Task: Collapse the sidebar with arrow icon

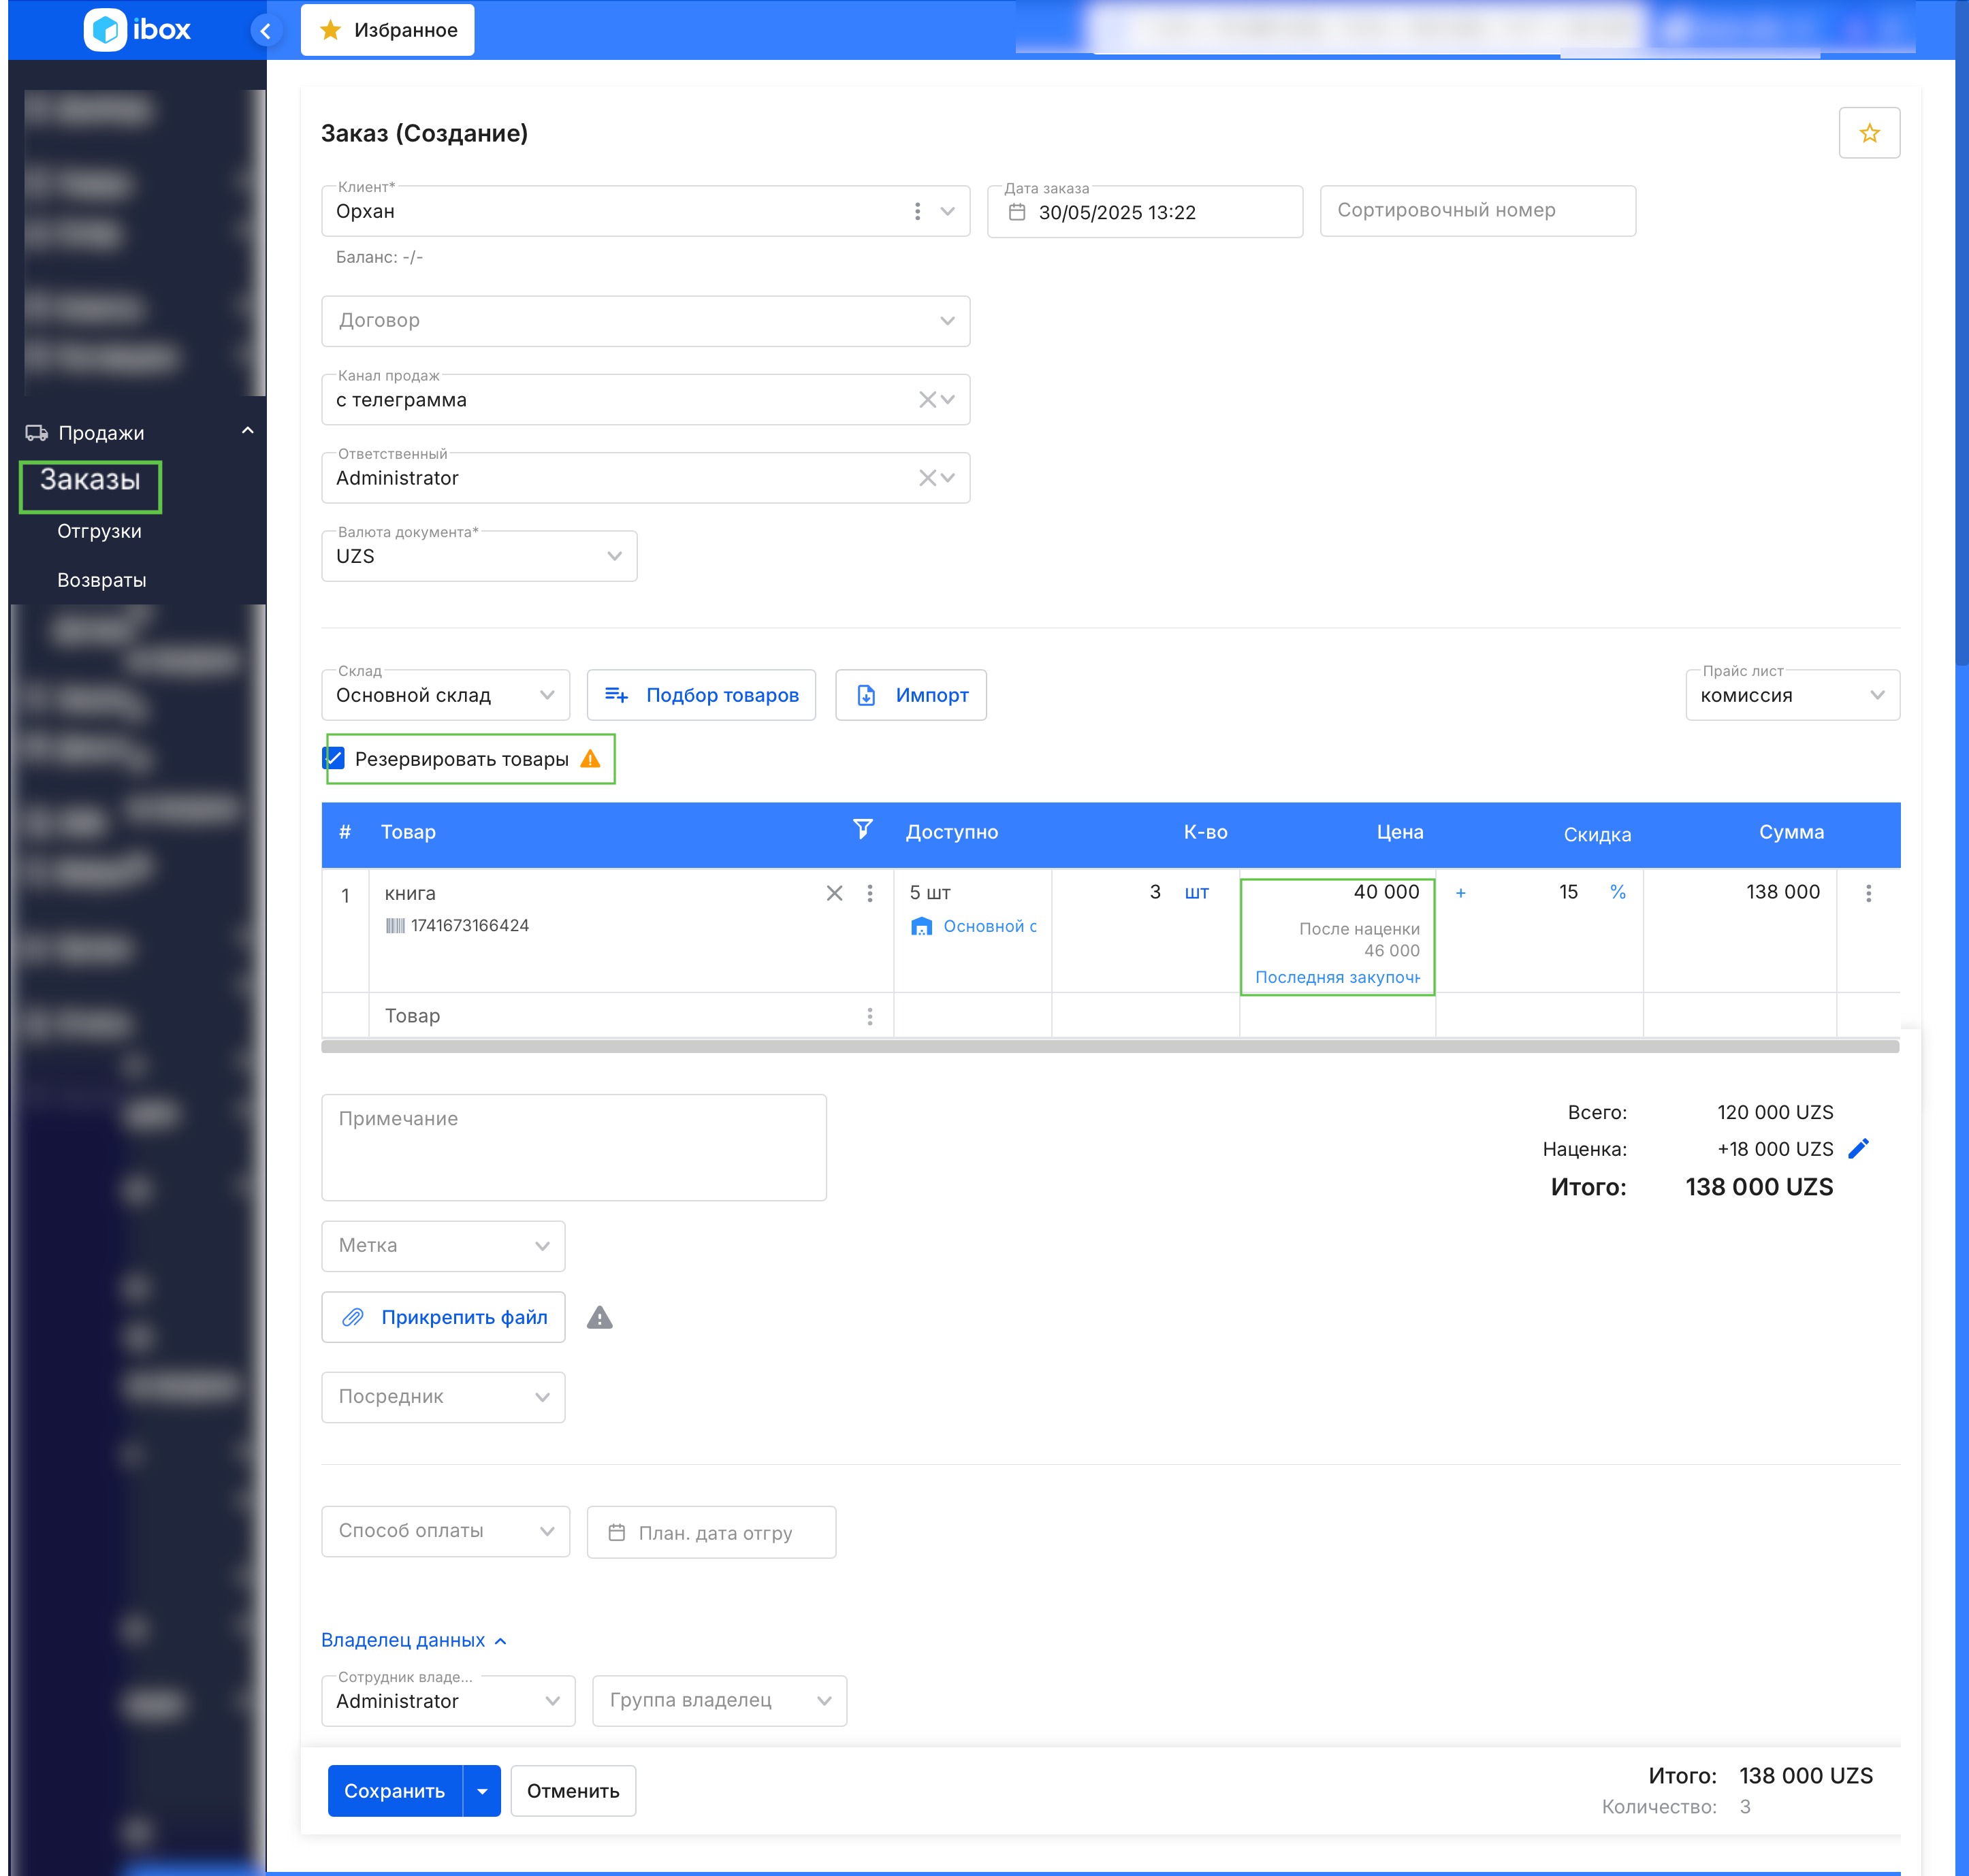Action: [265, 31]
